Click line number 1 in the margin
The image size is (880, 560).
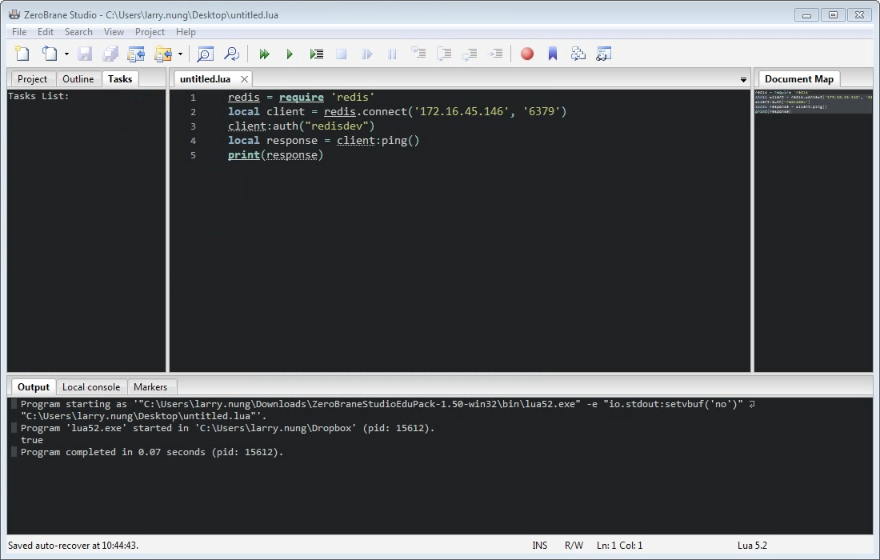(x=193, y=98)
